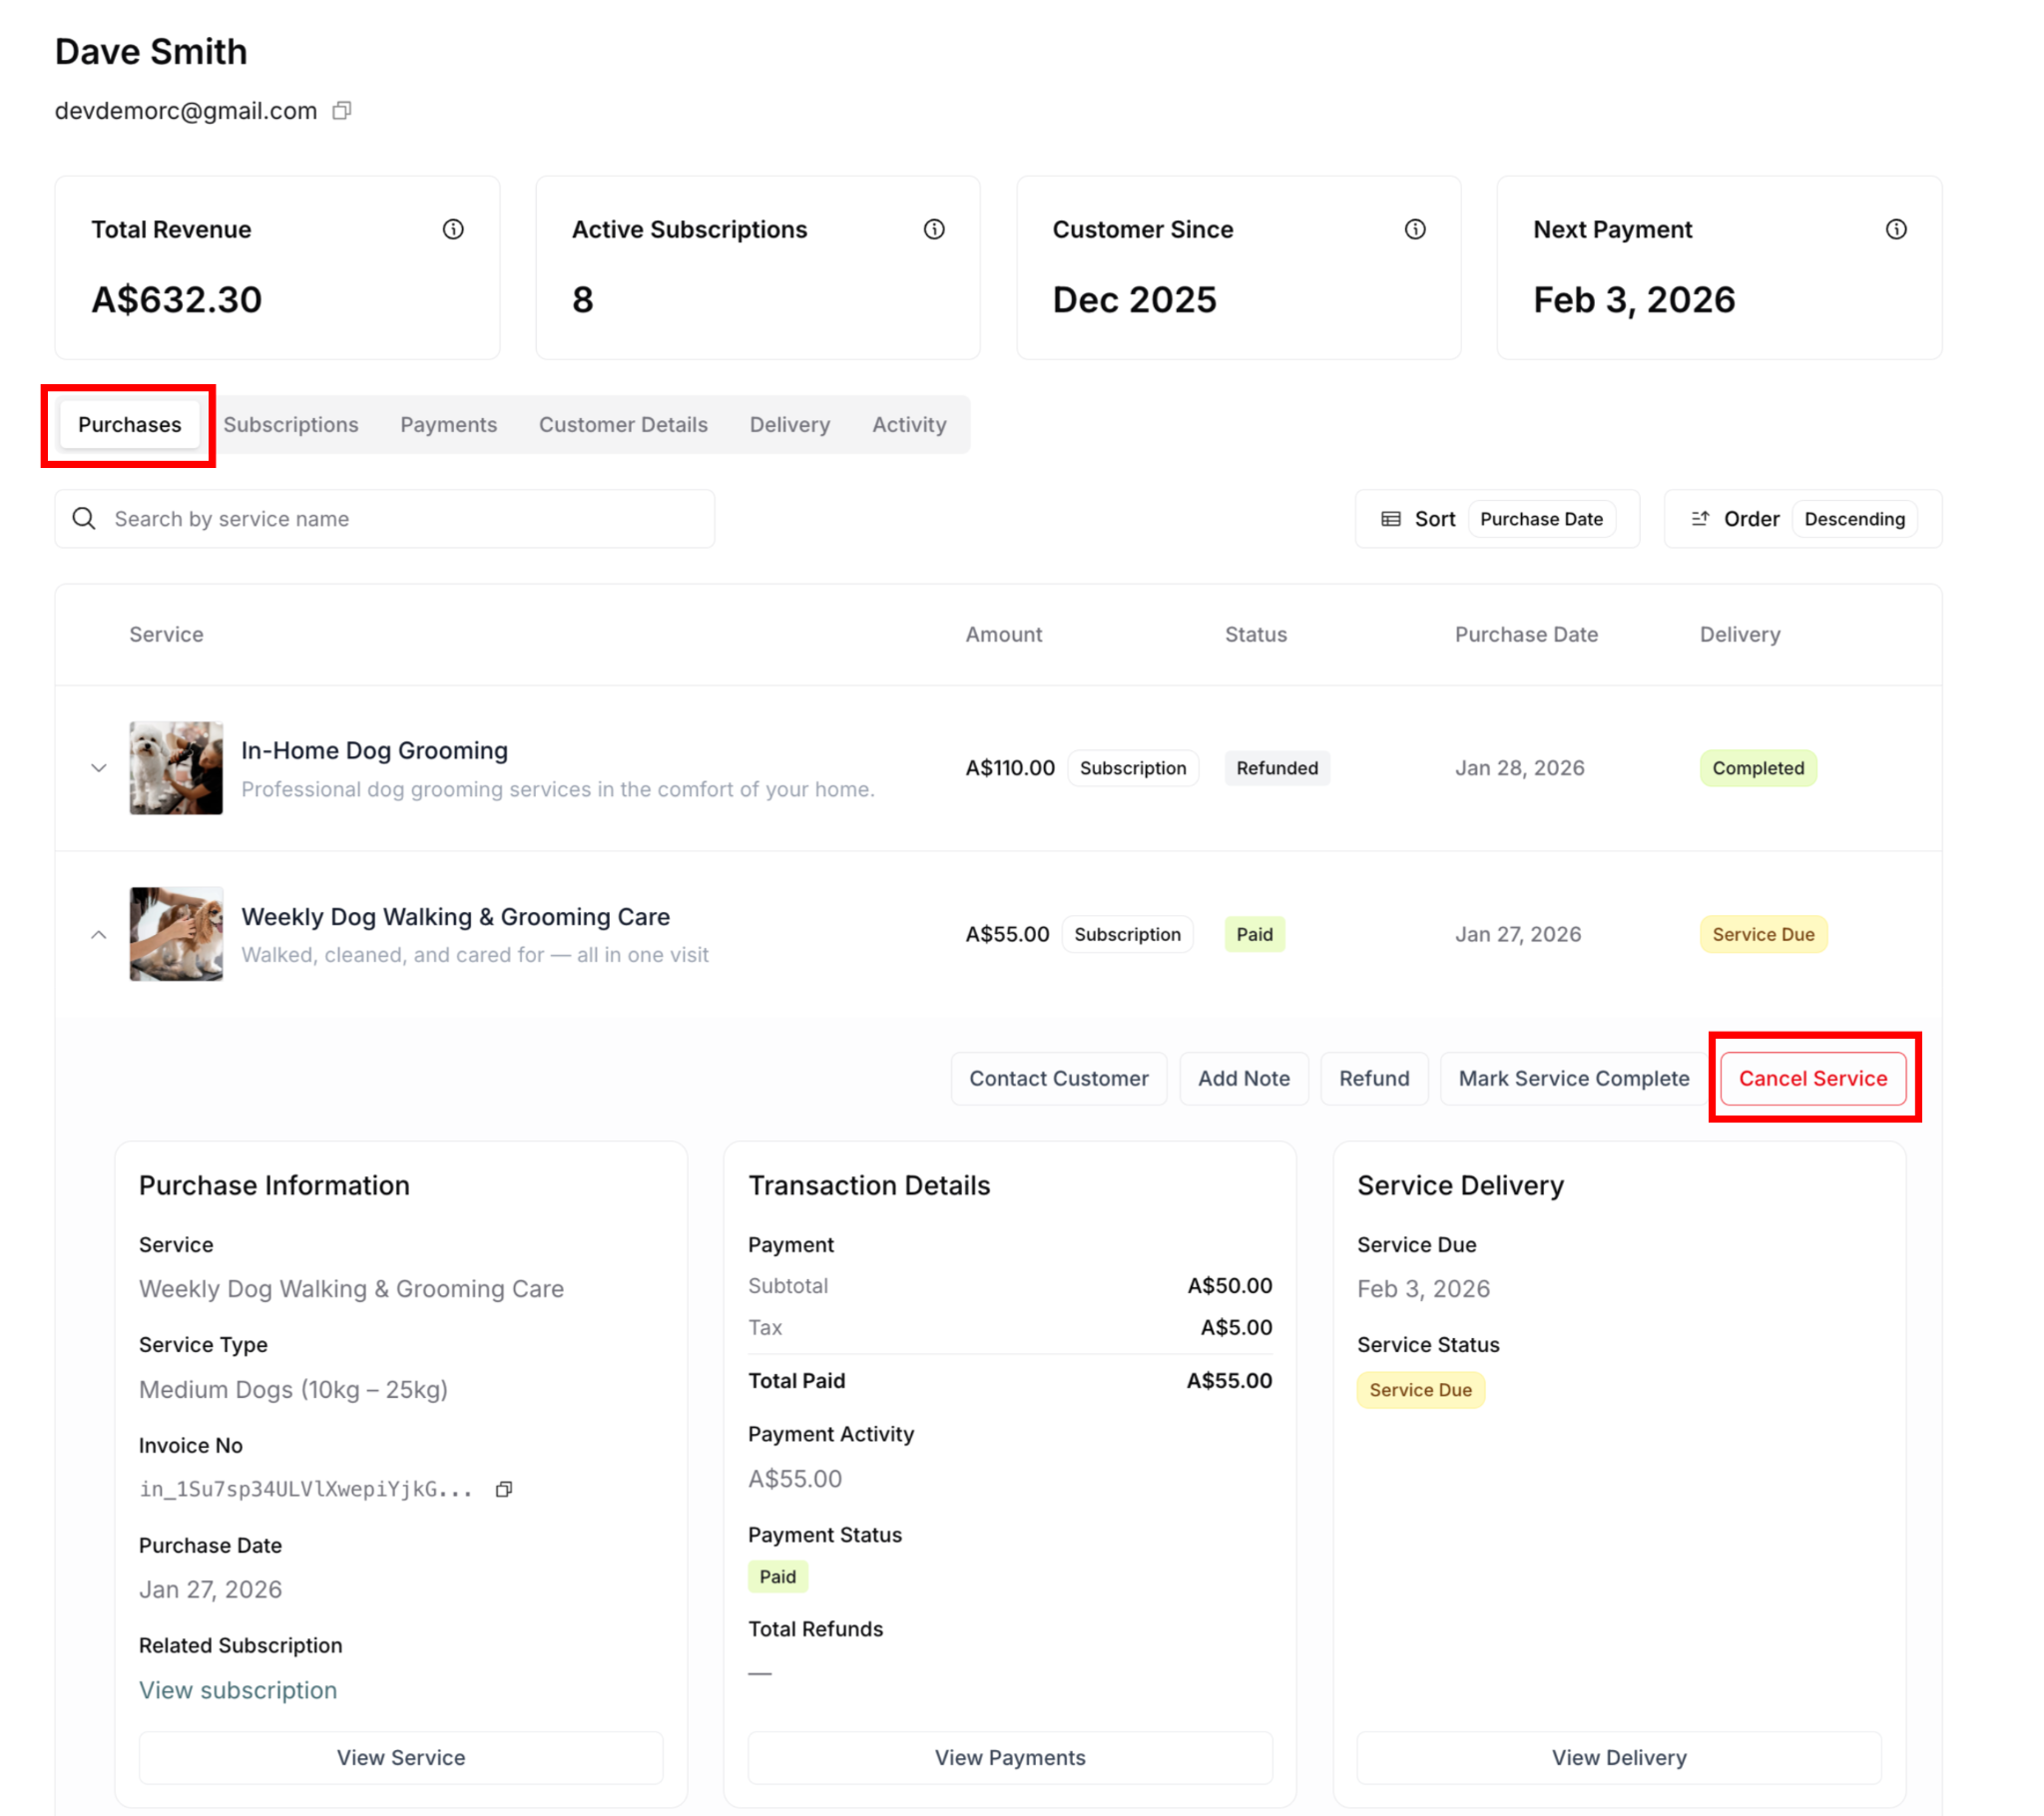Click Next Payment info icon
The height and width of the screenshot is (1816, 2044).
(1895, 229)
